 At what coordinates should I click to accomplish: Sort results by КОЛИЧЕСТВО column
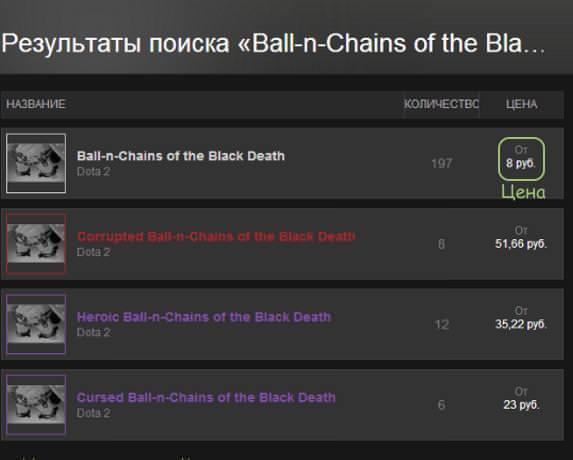441,104
